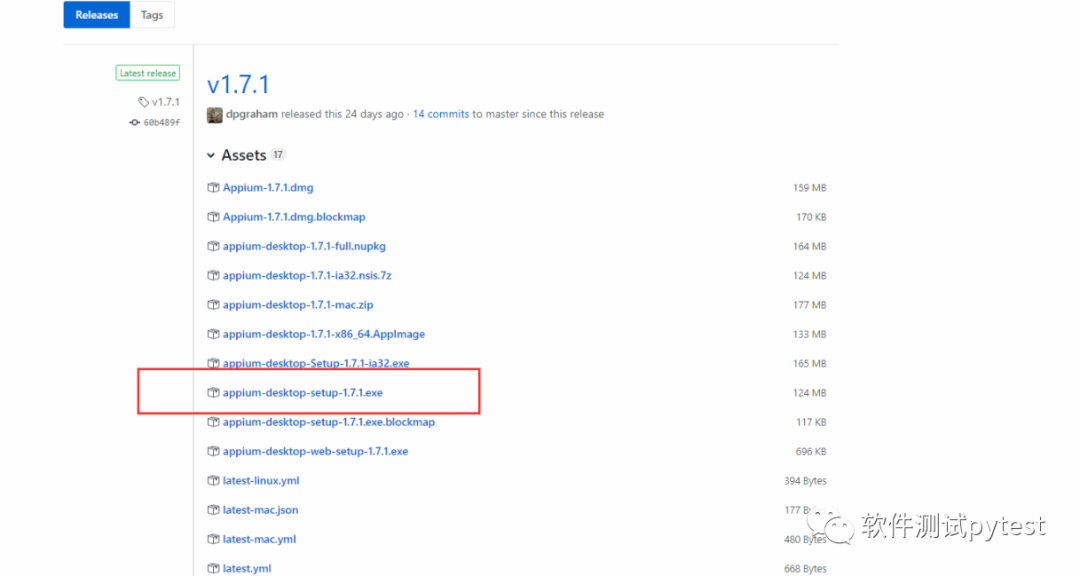Image resolution: width=1080 pixels, height=576 pixels.
Task: Download appium-desktop-1.7.1-full.nupkg
Action: [x=304, y=246]
